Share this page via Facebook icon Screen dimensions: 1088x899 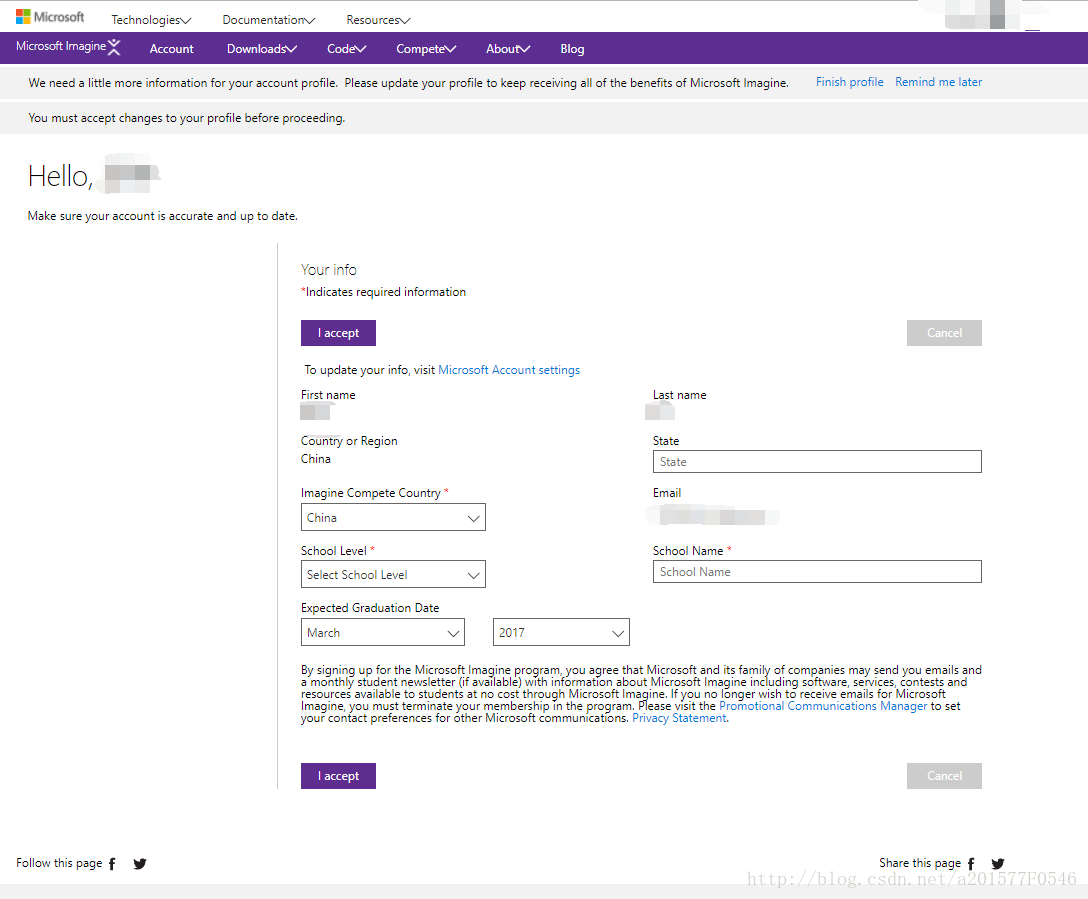(971, 864)
